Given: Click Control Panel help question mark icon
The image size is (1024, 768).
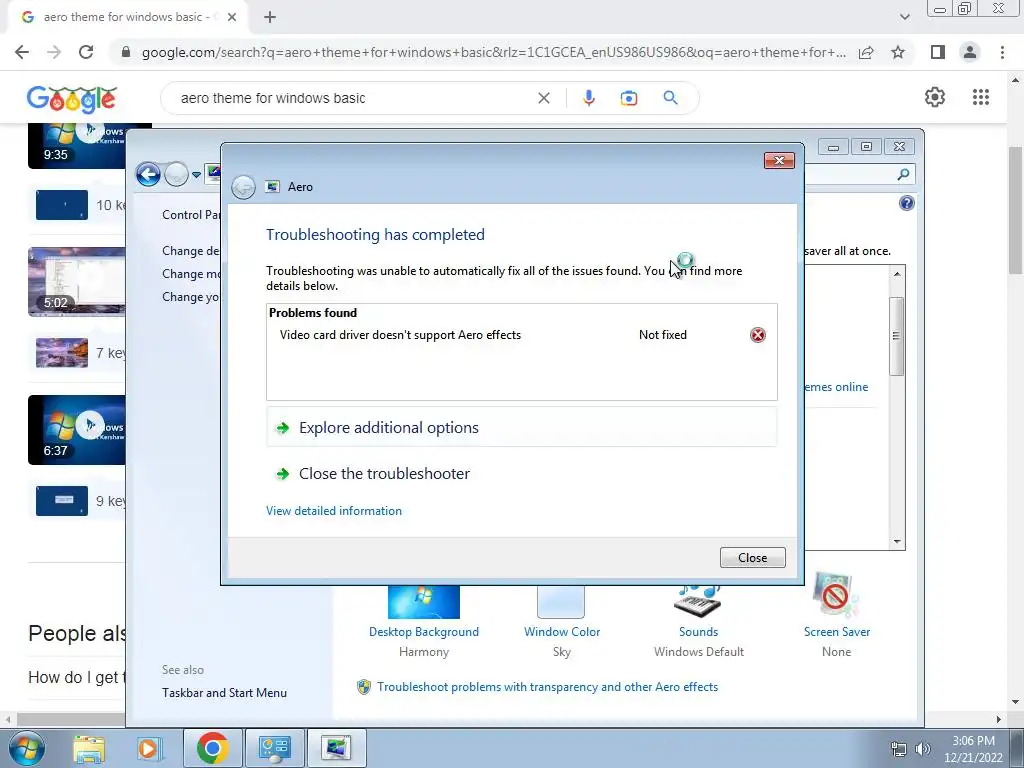Looking at the screenshot, I should pos(906,203).
